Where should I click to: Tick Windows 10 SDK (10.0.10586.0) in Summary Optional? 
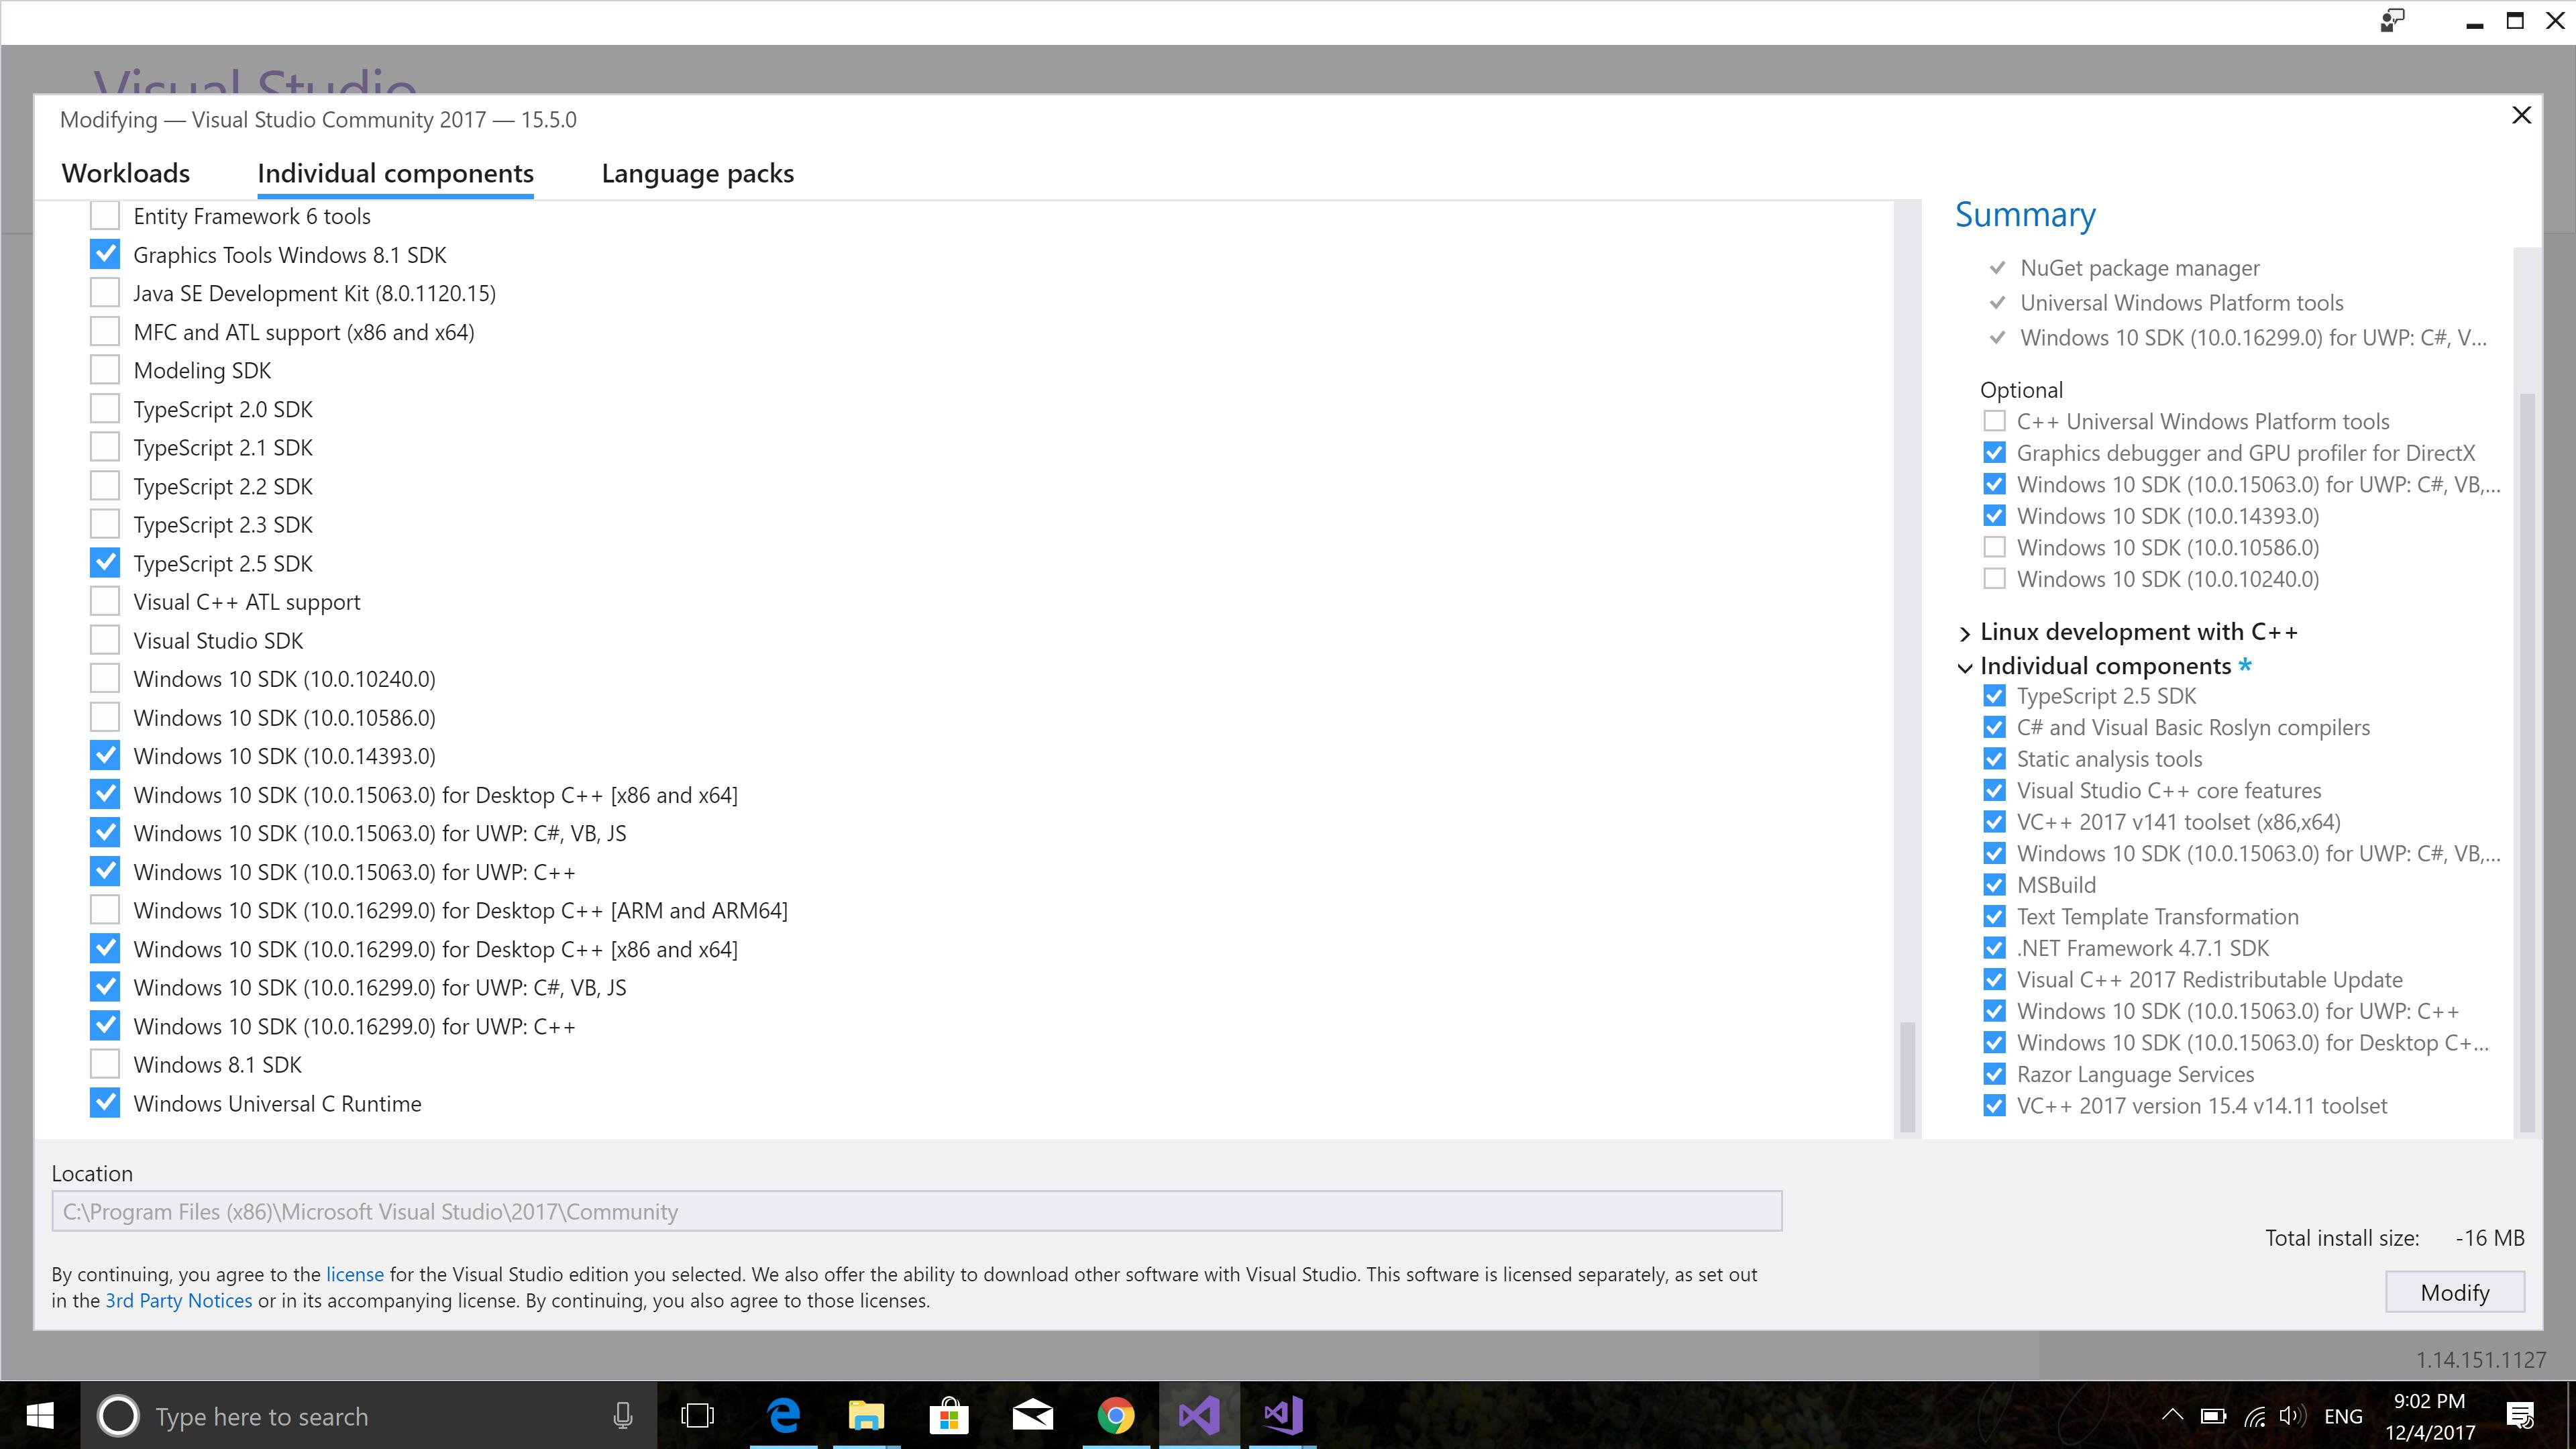pos(1994,547)
